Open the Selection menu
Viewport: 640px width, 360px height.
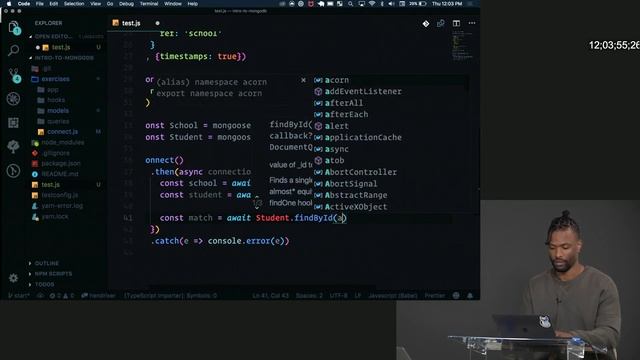click(74, 4)
